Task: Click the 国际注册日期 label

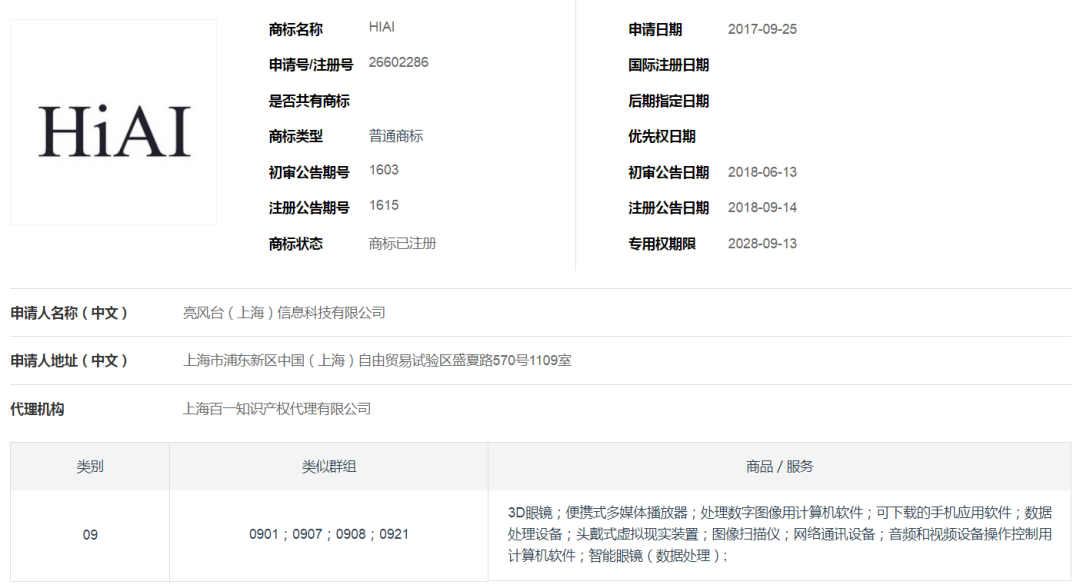Action: (x=668, y=65)
